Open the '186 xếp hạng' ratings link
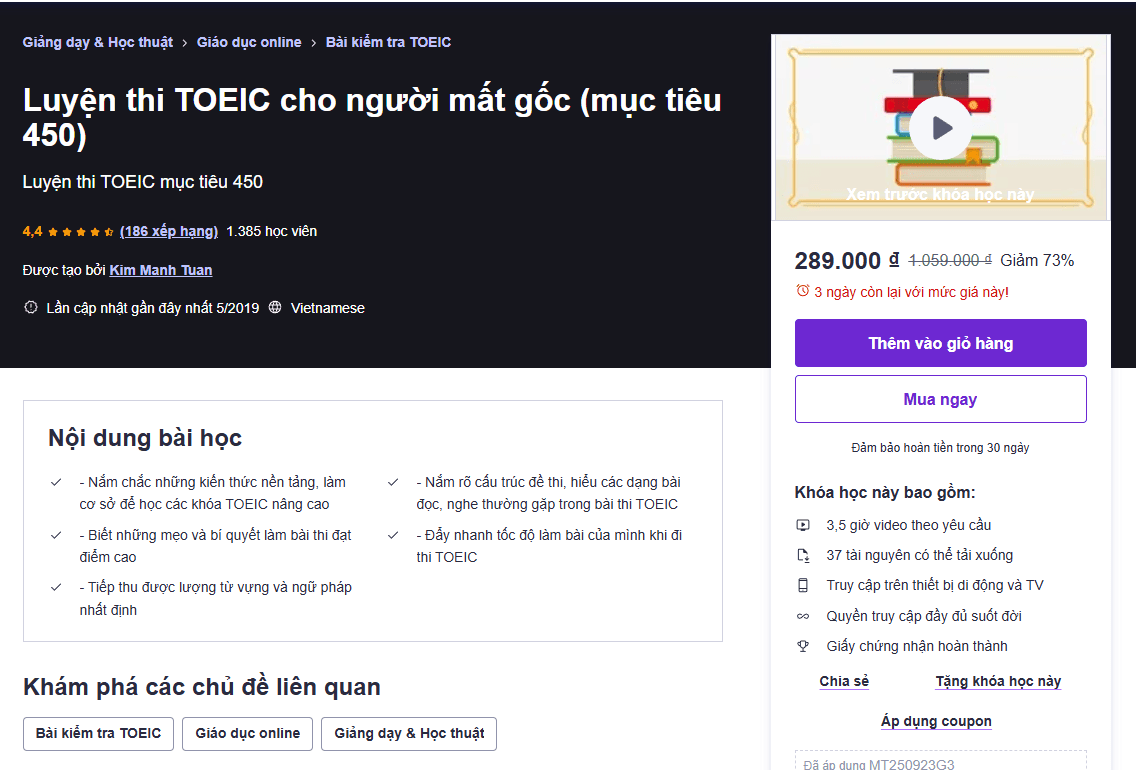Screen dimensions: 1136x770 [x=169, y=231]
